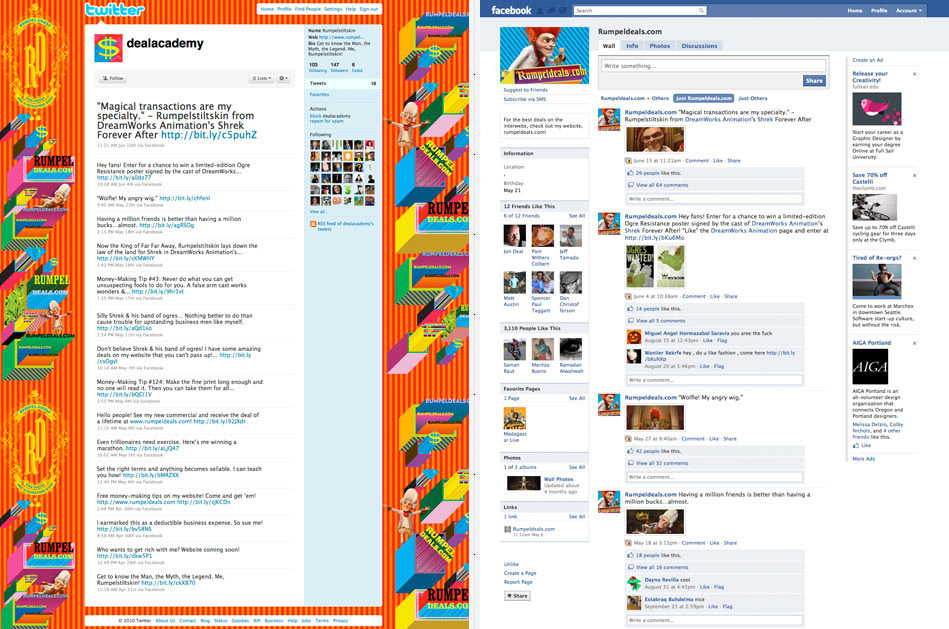Viewport: 949px width, 629px height.
Task: Click the AIGA logo ad image
Action: click(870, 366)
